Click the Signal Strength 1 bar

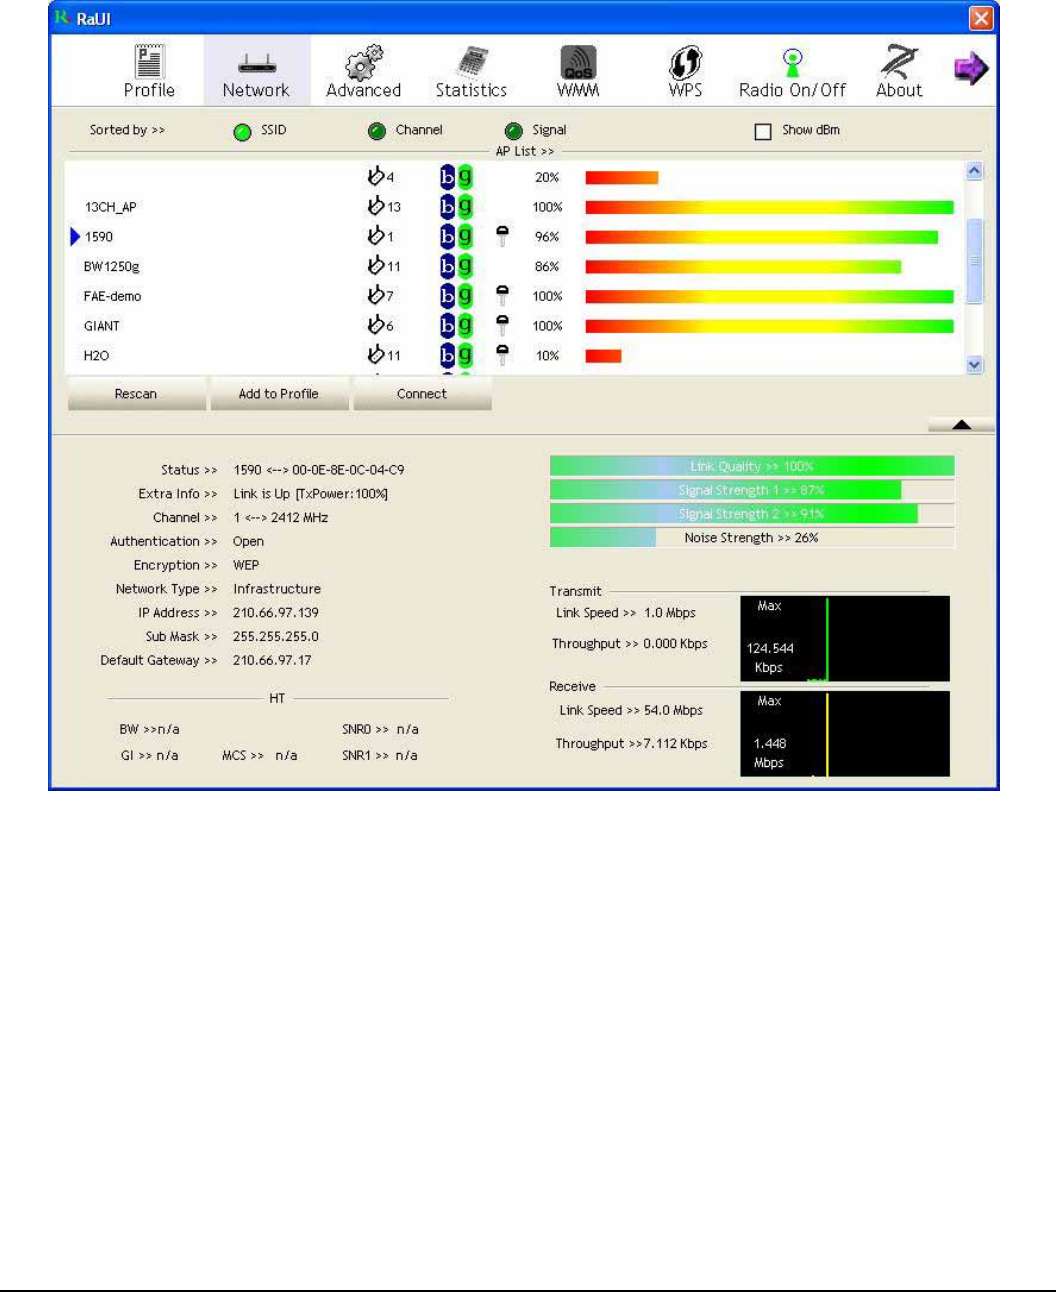(x=752, y=490)
